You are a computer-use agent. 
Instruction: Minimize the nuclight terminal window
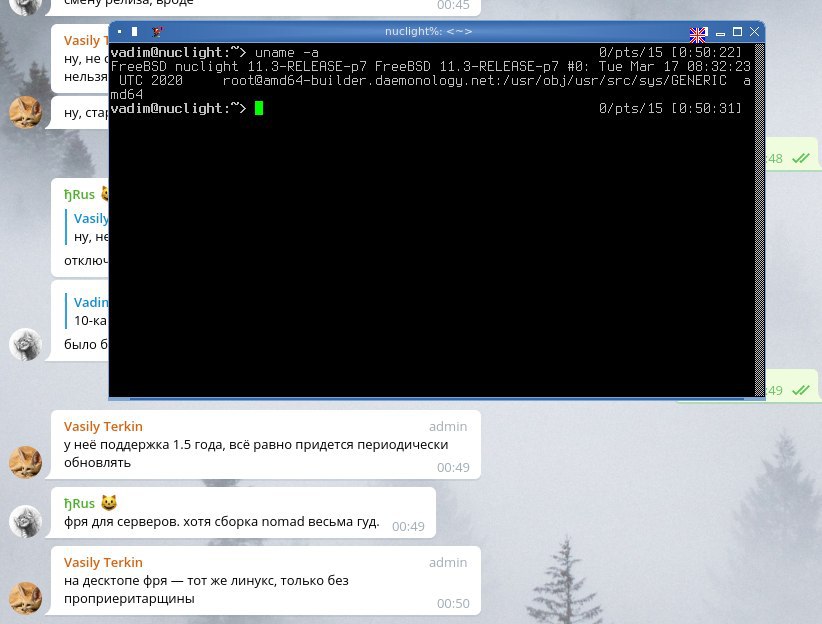coord(721,33)
